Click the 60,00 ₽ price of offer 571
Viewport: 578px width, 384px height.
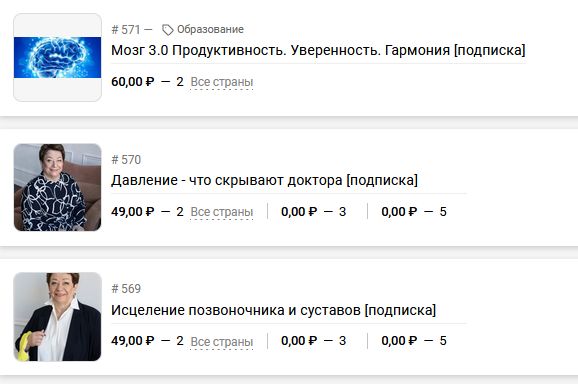pyautogui.click(x=133, y=81)
